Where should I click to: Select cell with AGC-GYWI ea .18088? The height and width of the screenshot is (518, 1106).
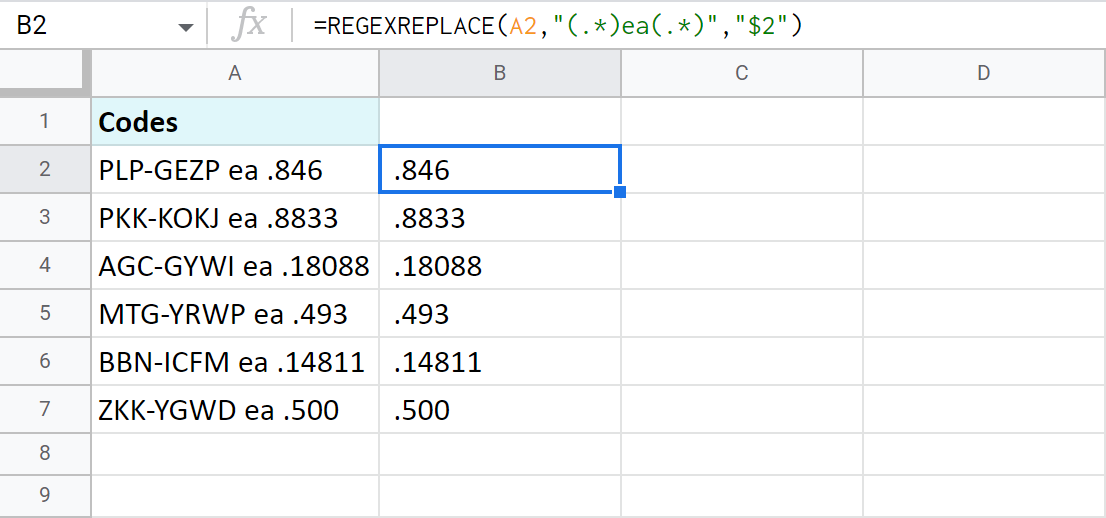pos(235,266)
